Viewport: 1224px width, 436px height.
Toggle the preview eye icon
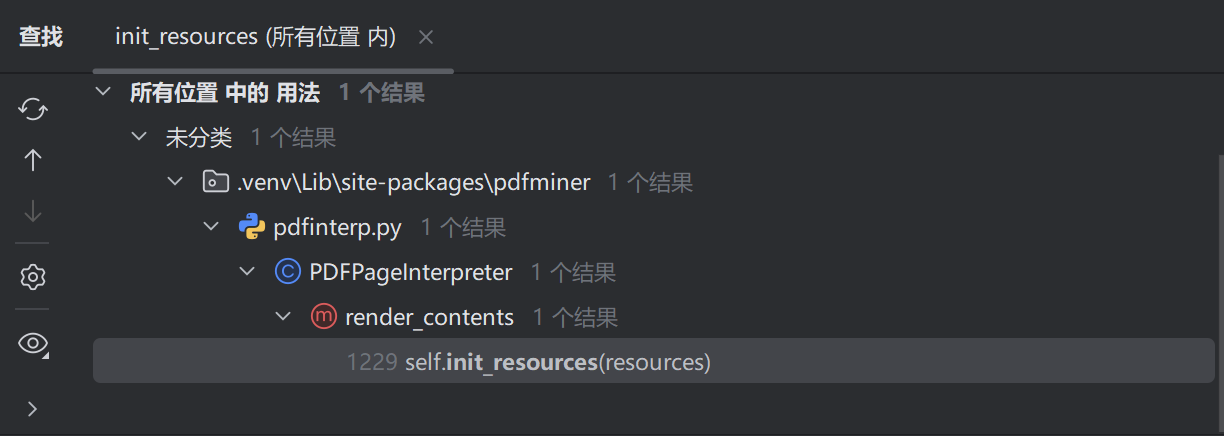click(x=33, y=344)
